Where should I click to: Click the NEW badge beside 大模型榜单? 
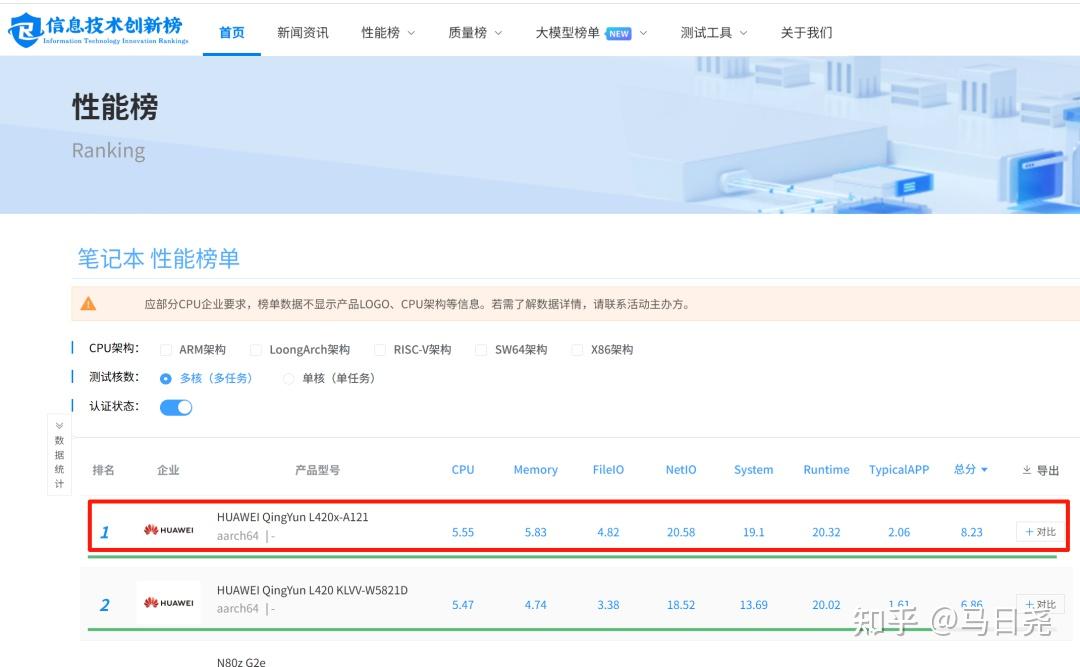click(619, 33)
